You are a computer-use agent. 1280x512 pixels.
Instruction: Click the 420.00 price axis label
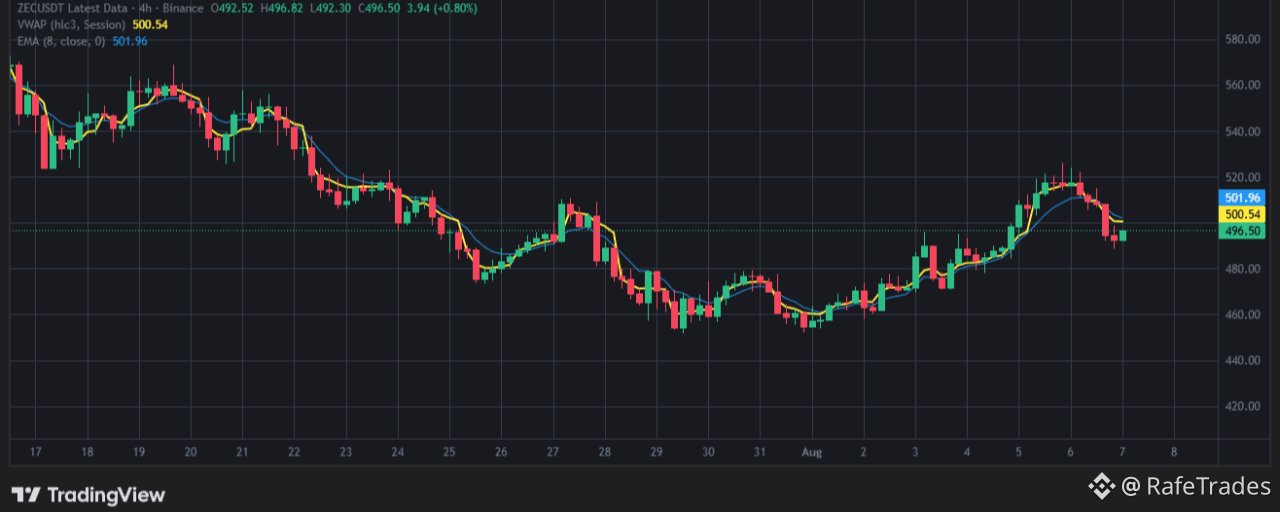coord(1241,406)
